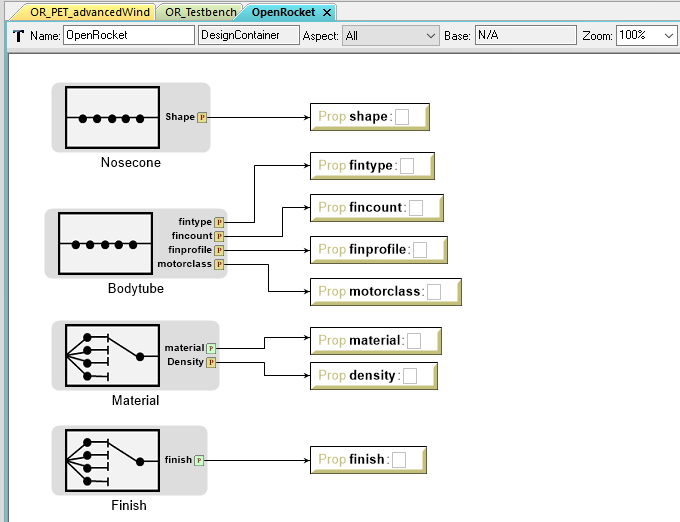This screenshot has width=680, height=522.
Task: Click the value box in Prop finish
Action: (x=399, y=460)
